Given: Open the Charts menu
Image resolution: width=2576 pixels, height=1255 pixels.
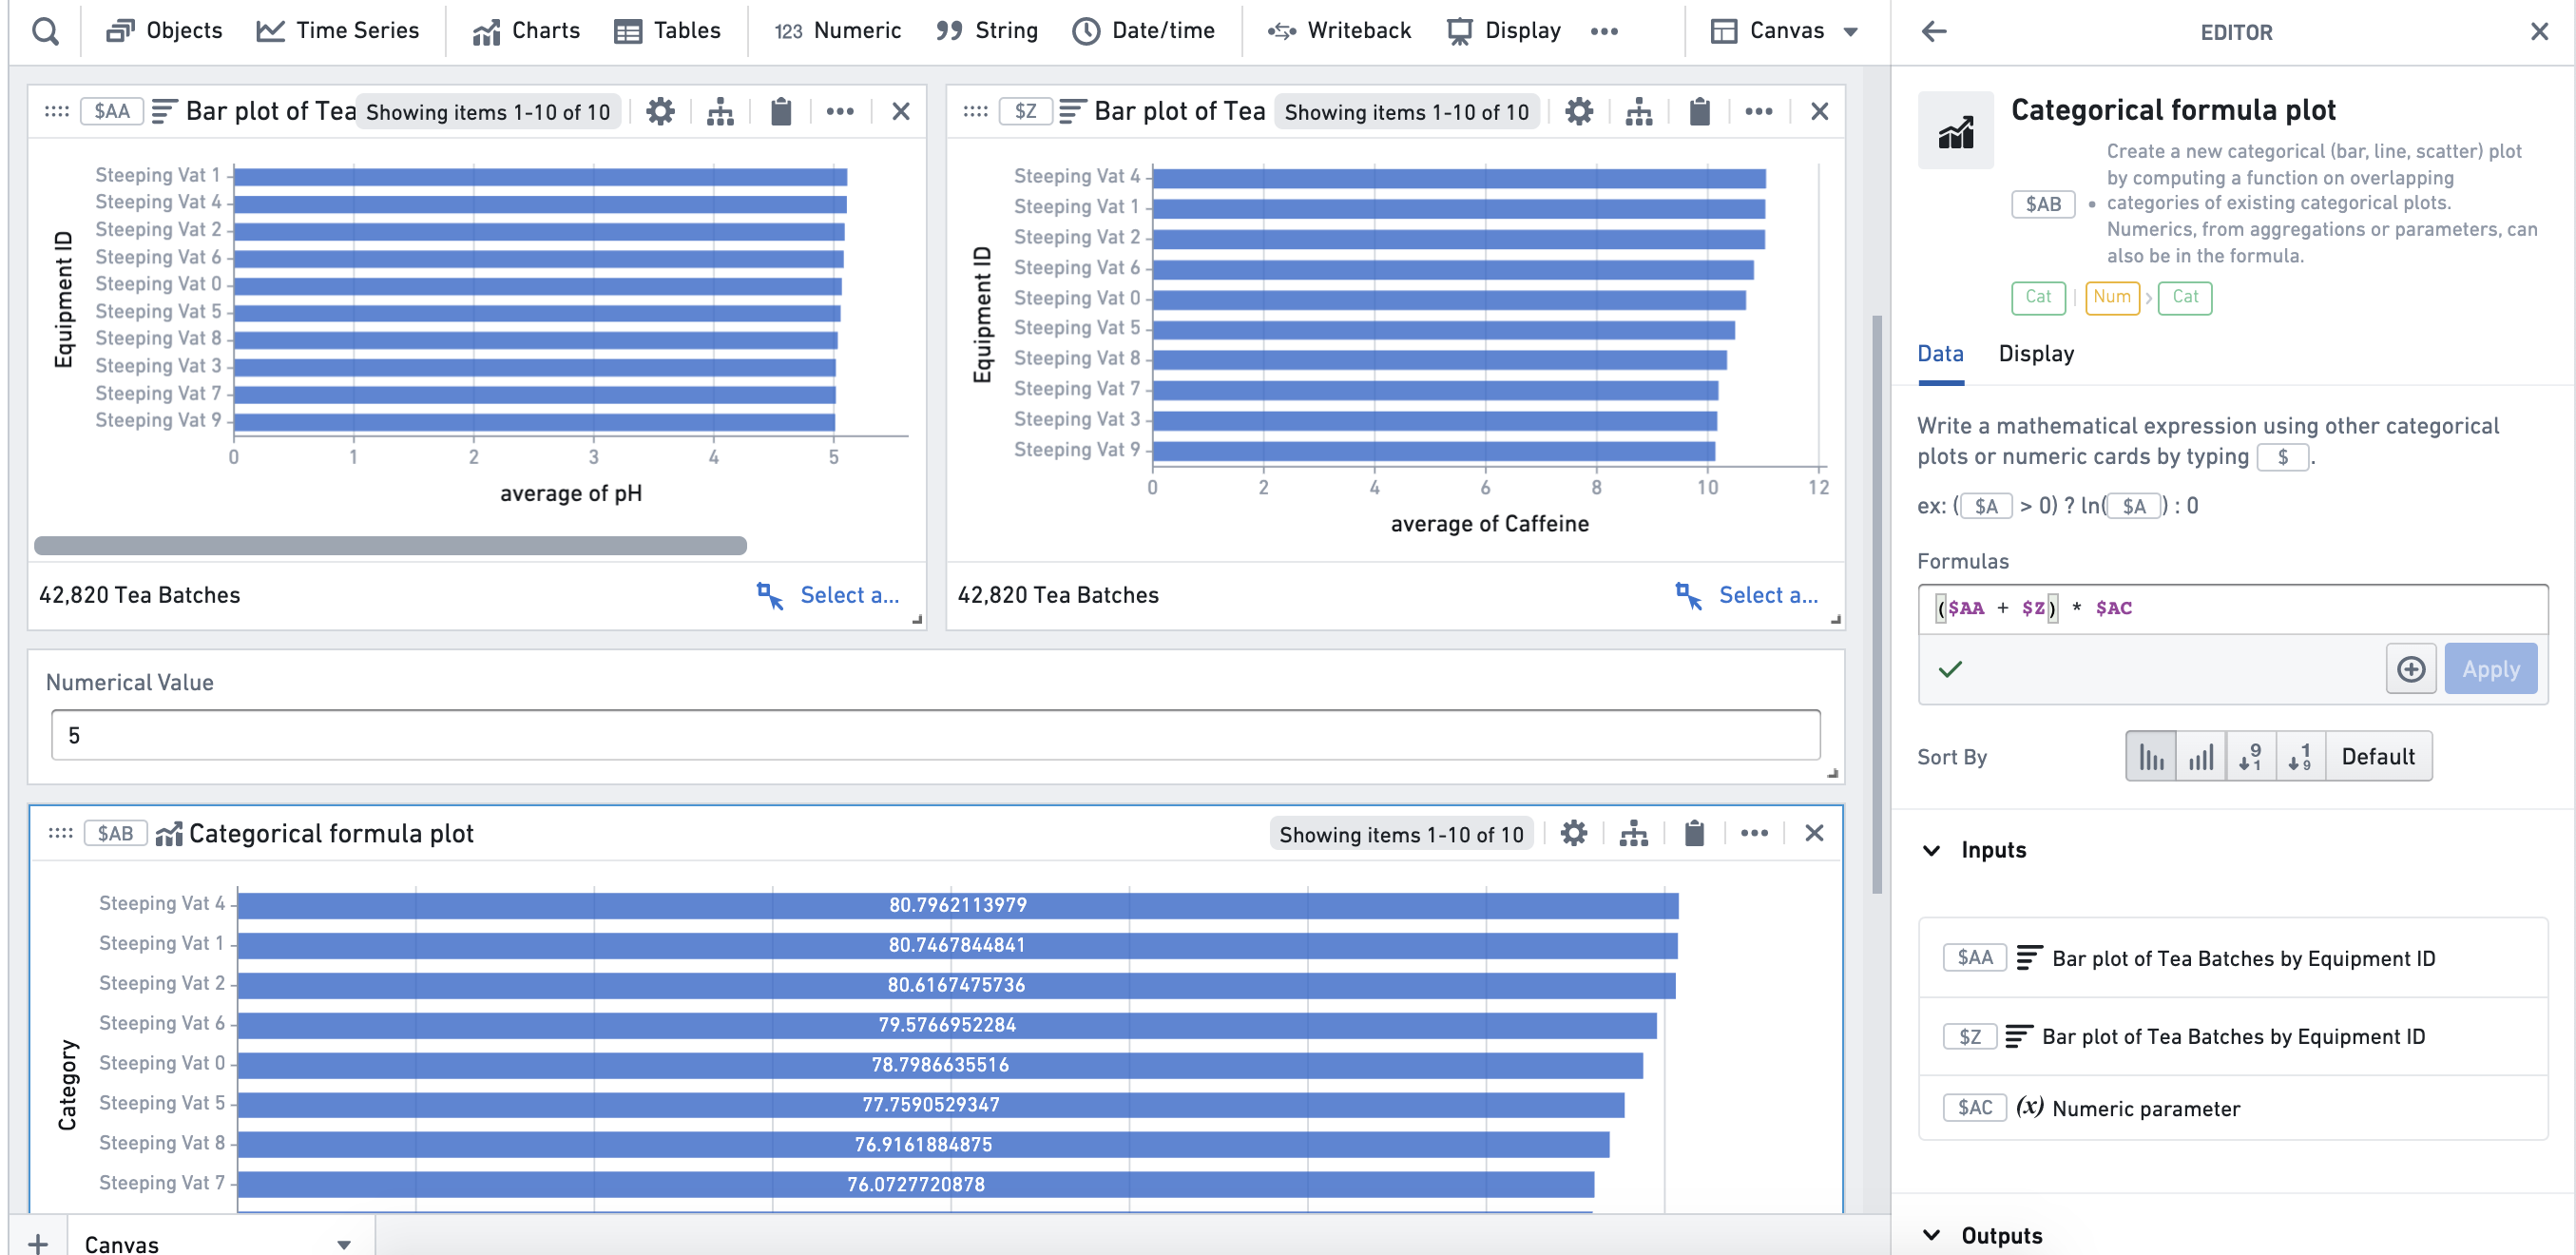Looking at the screenshot, I should tap(527, 31).
